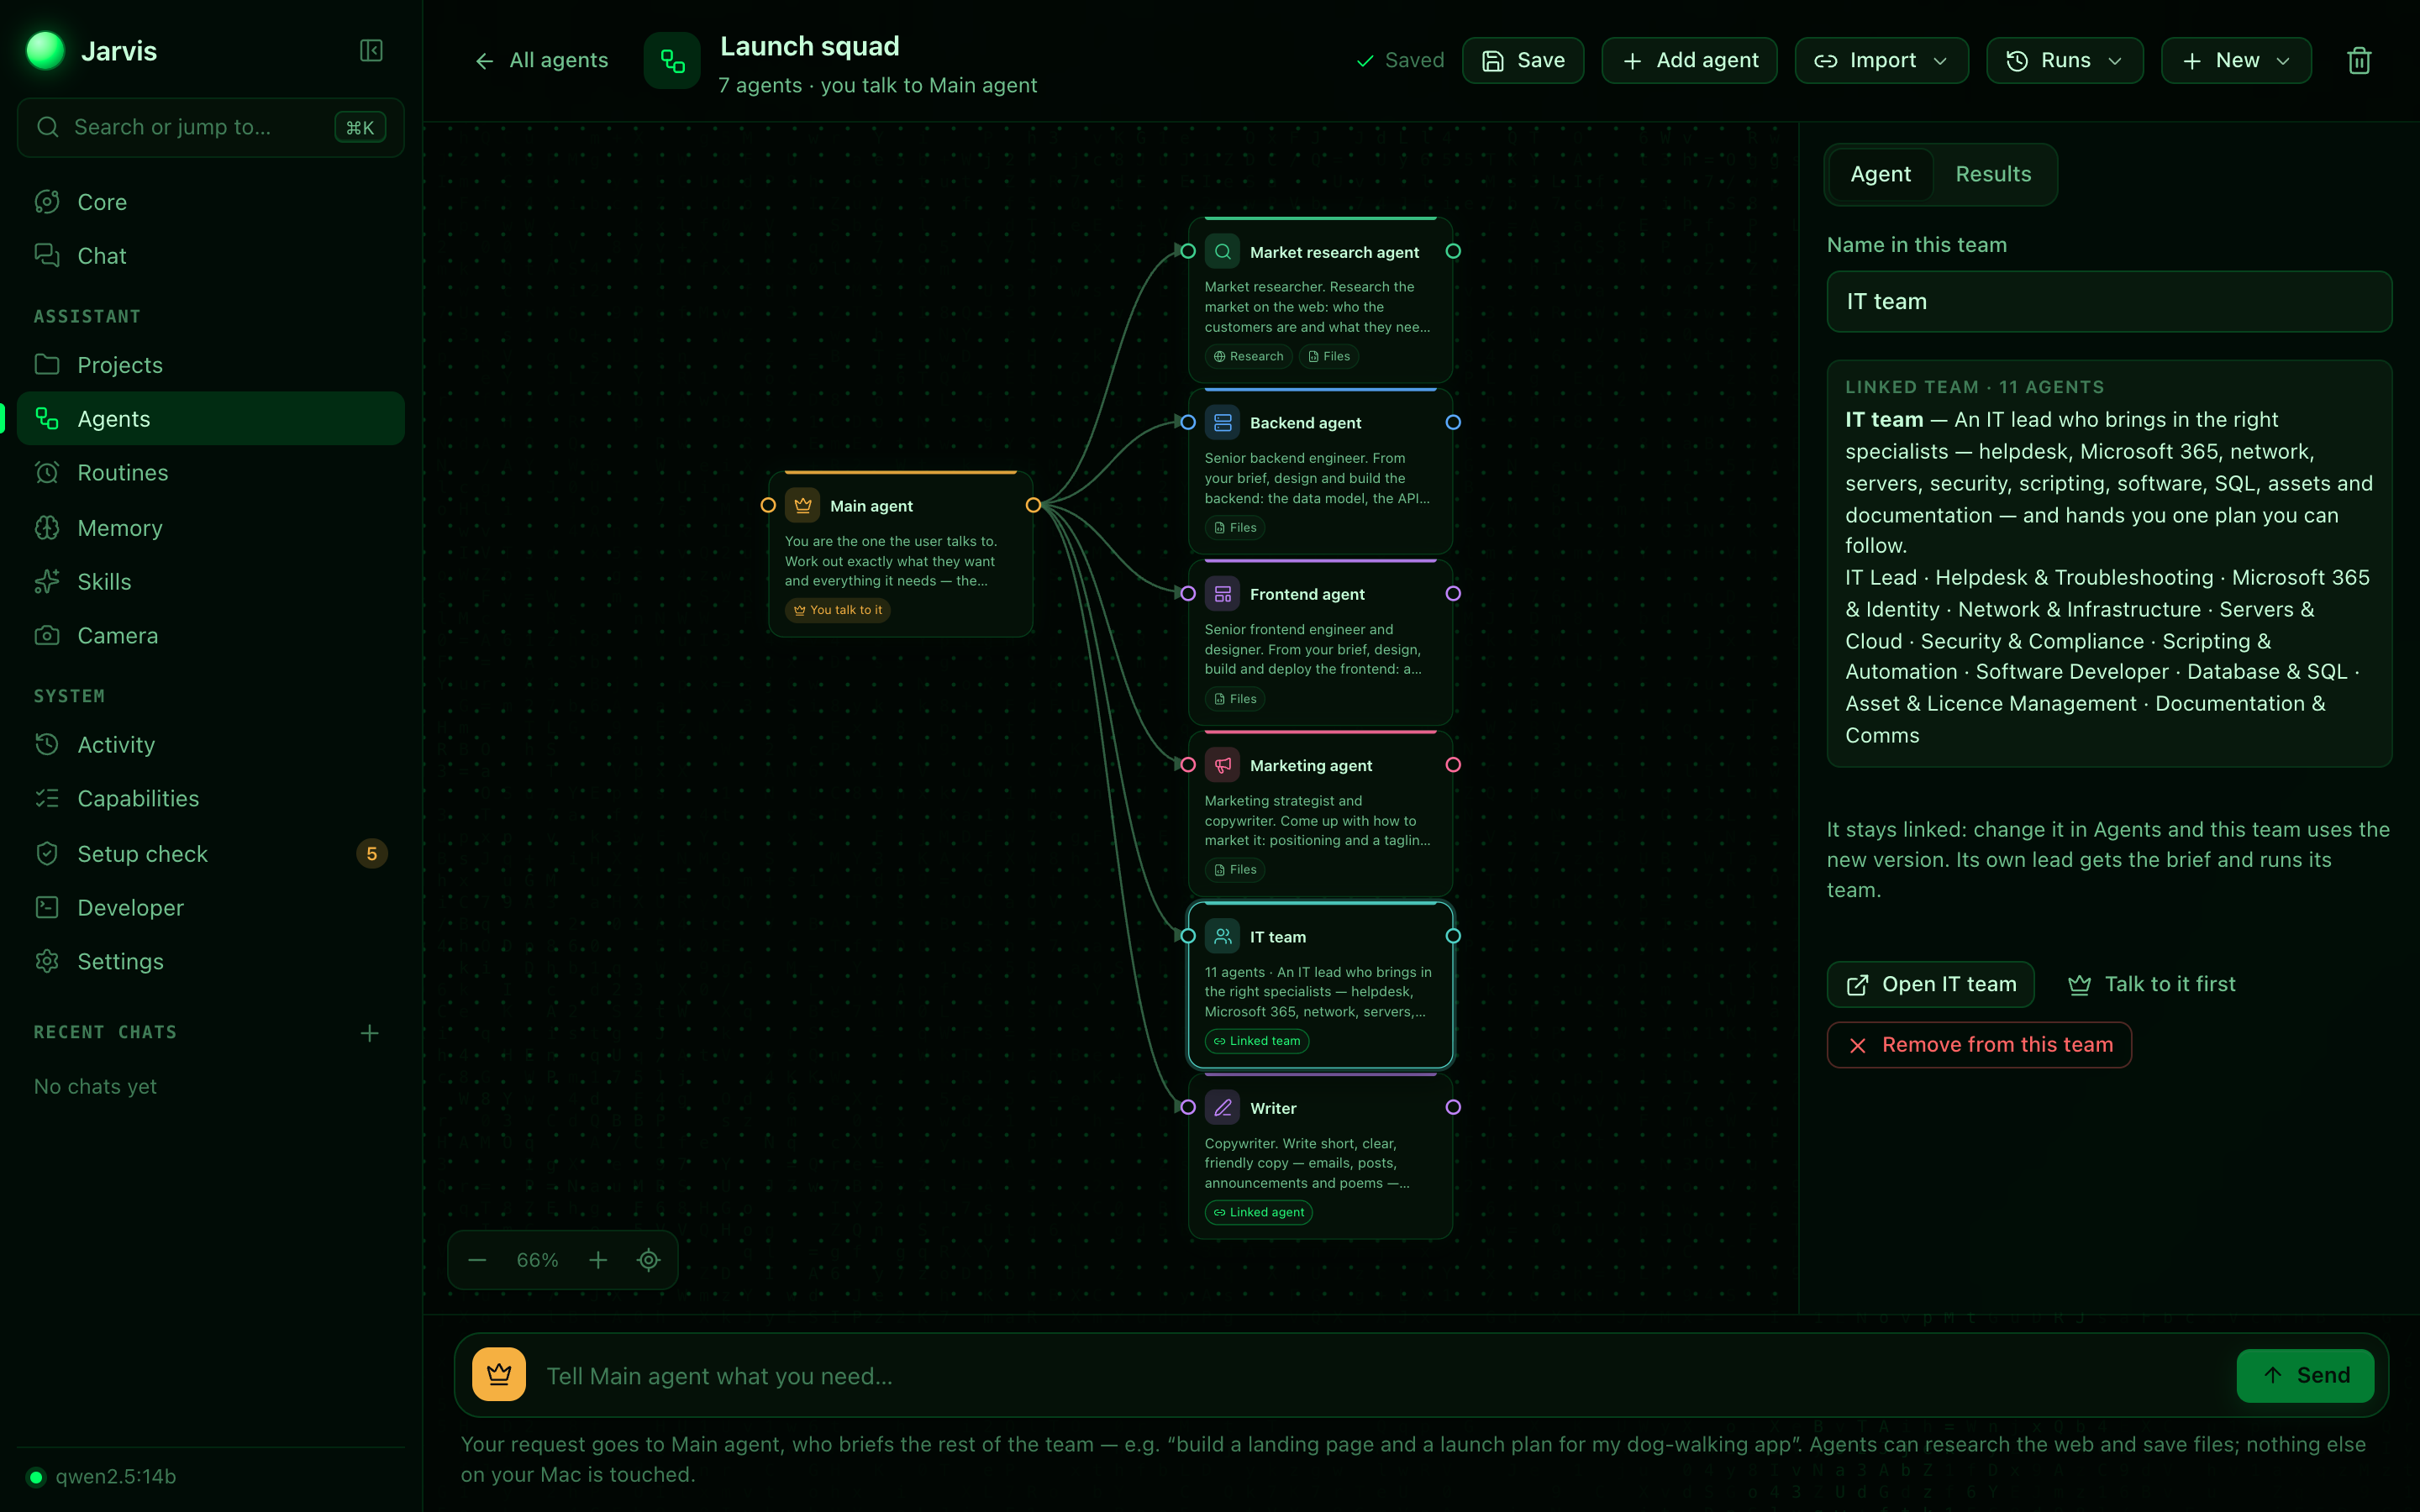Click the Jarvis green orb logo

[x=45, y=51]
